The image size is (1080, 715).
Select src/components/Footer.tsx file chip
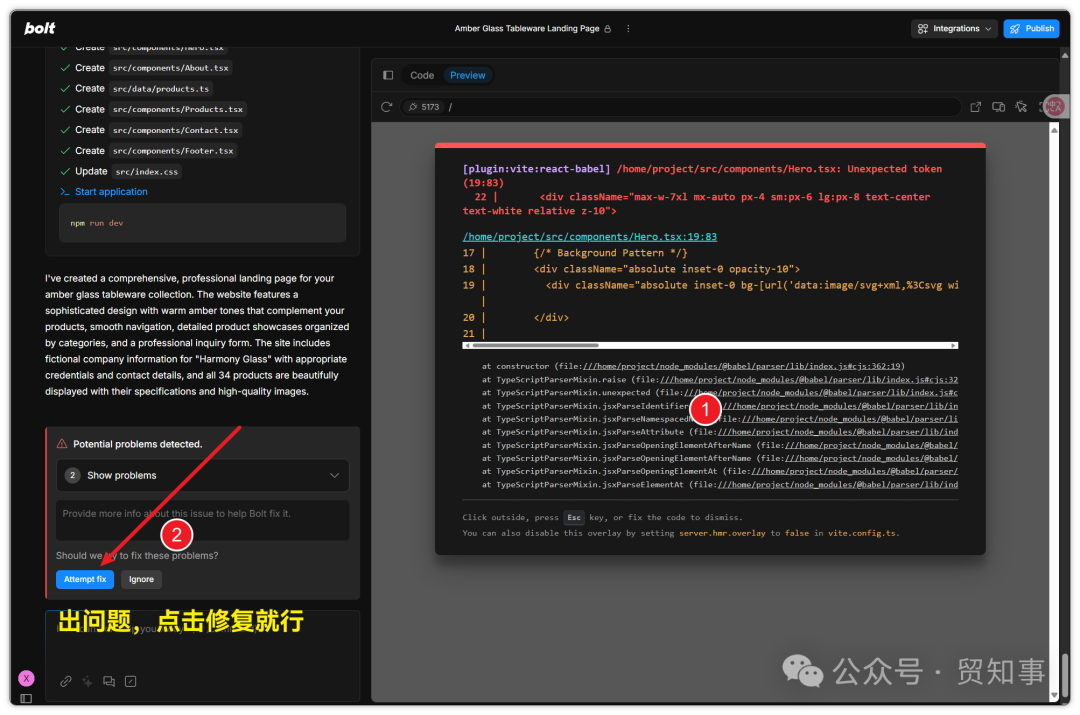pyautogui.click(x=173, y=150)
